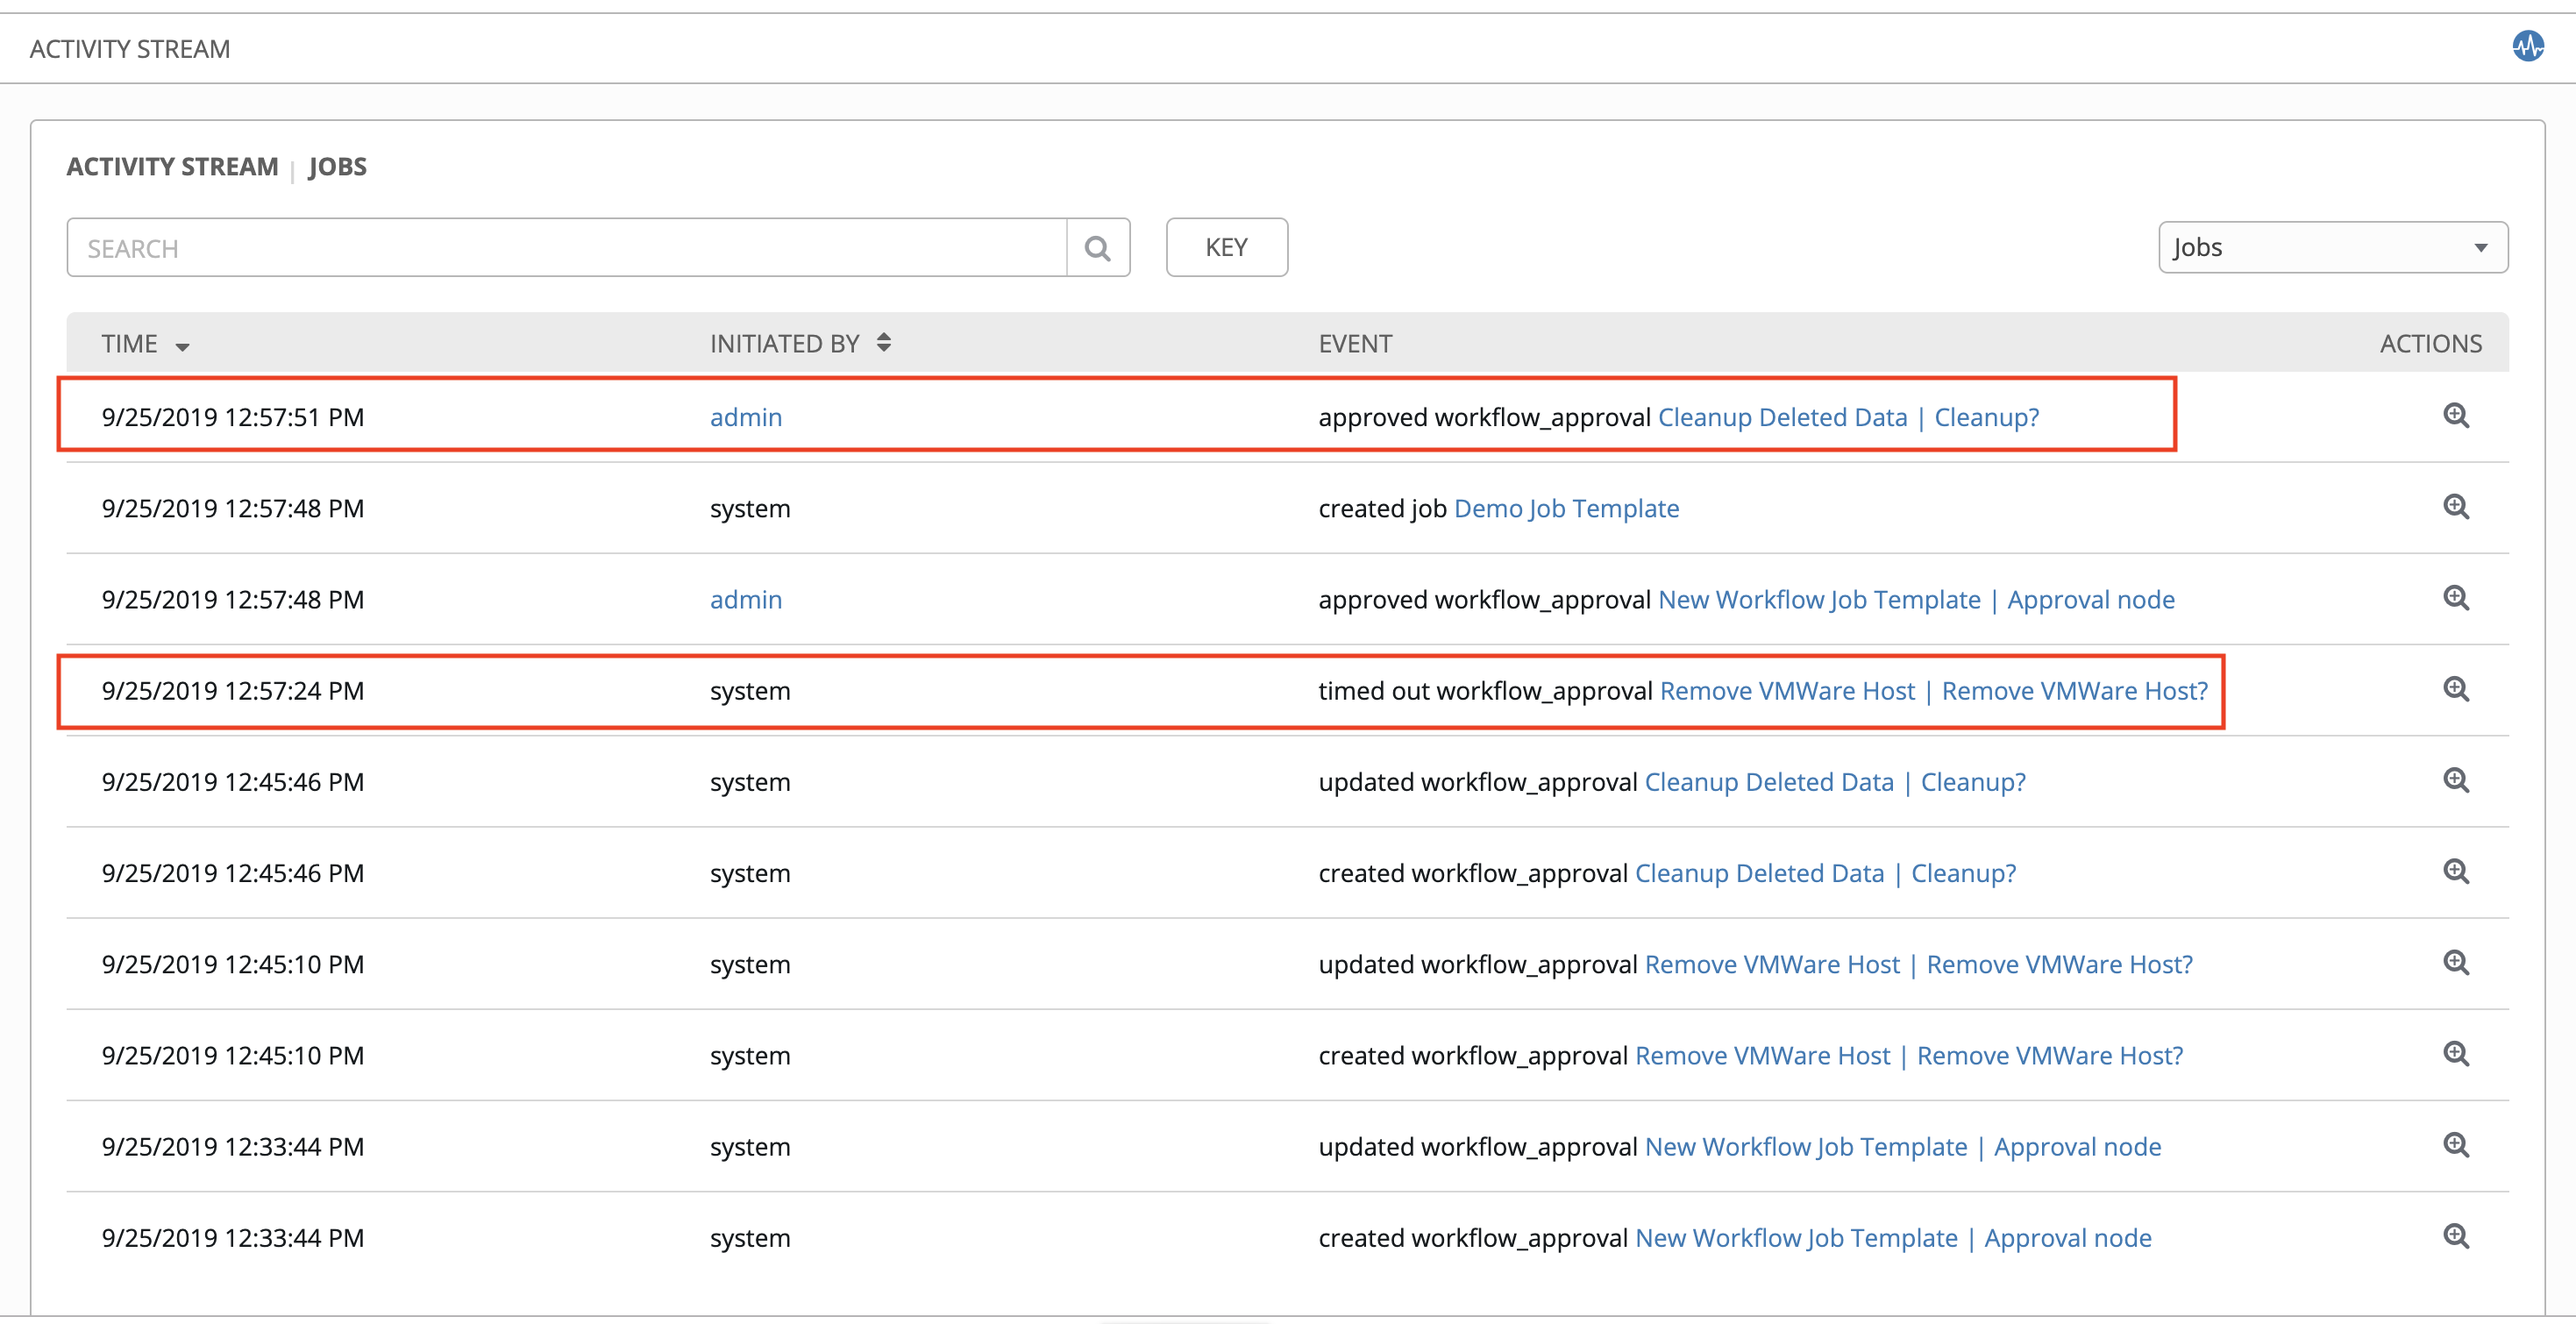Inspect the updated Remove VMWare Host event
Viewport: 2576px width, 1324px height.
2456,963
